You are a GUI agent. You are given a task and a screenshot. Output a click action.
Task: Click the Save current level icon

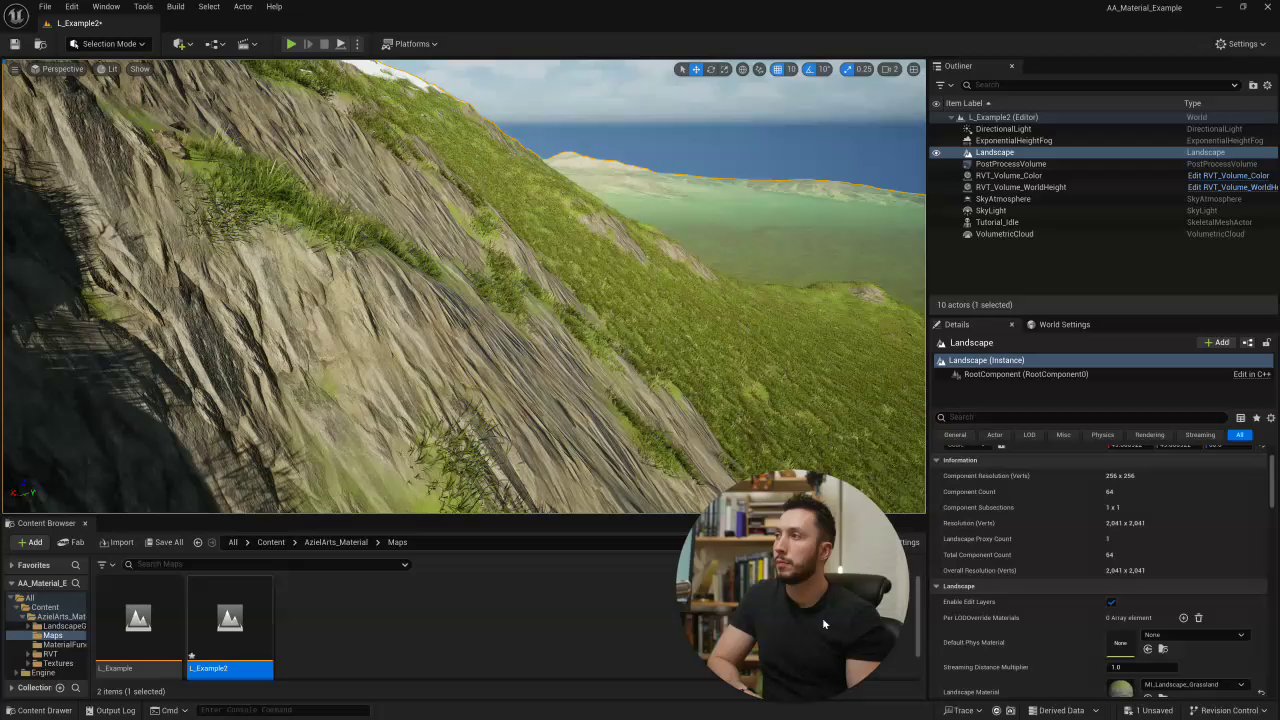(x=15, y=44)
